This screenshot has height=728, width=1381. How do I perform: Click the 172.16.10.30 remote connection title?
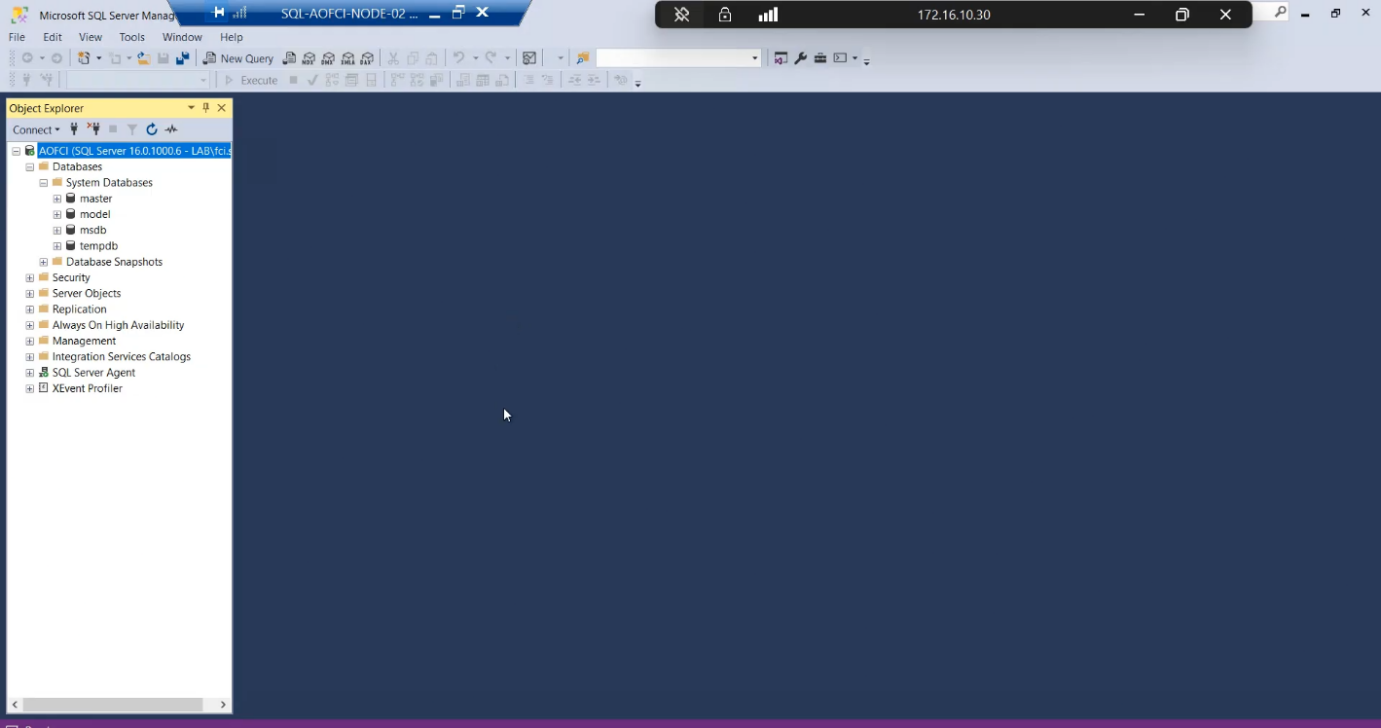click(954, 15)
